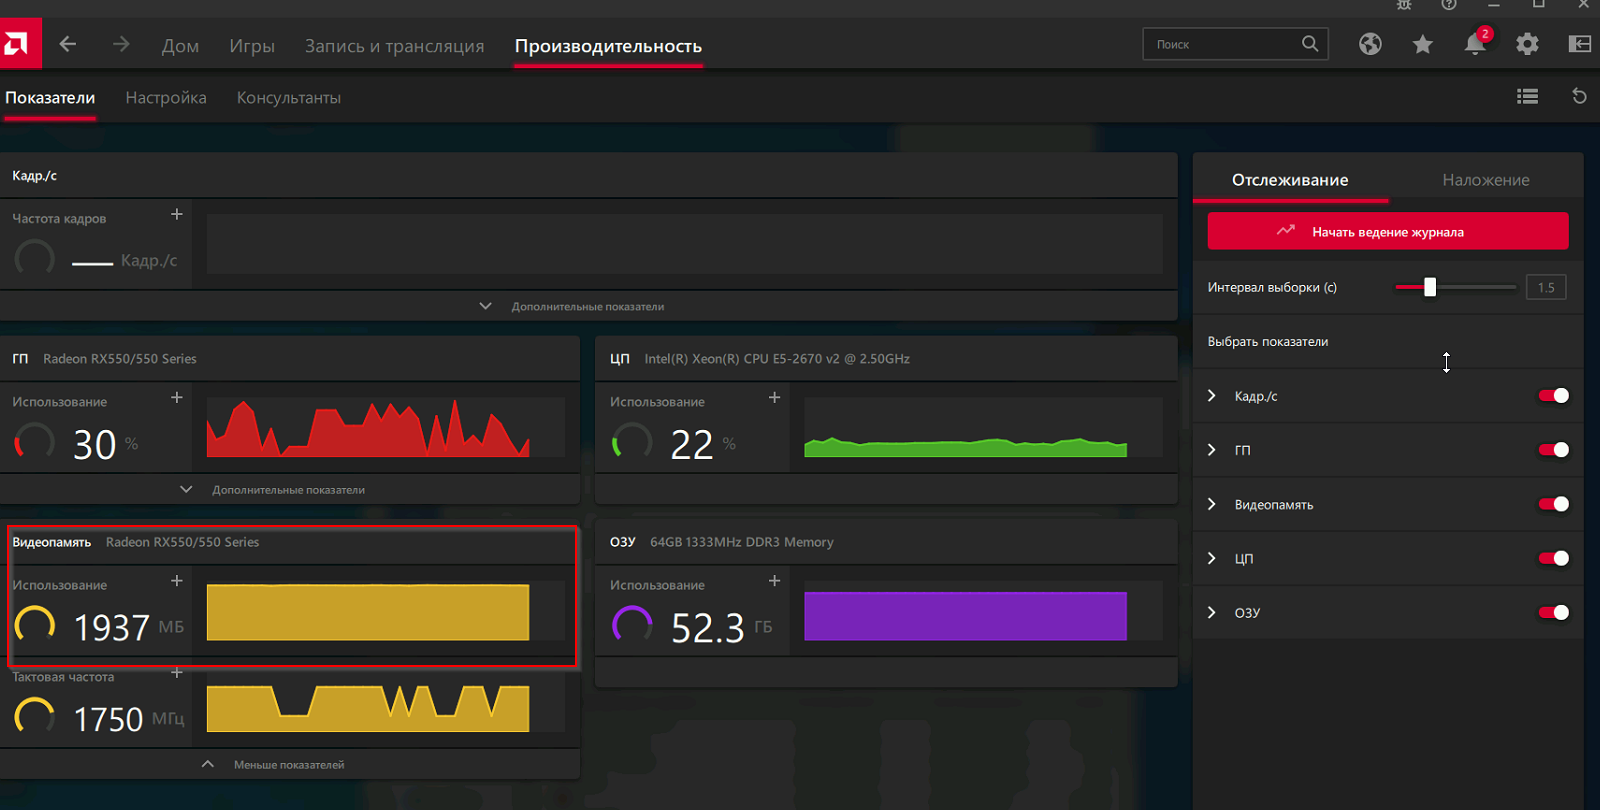
Task: Open notifications bell icon
Action: pos(1475,44)
